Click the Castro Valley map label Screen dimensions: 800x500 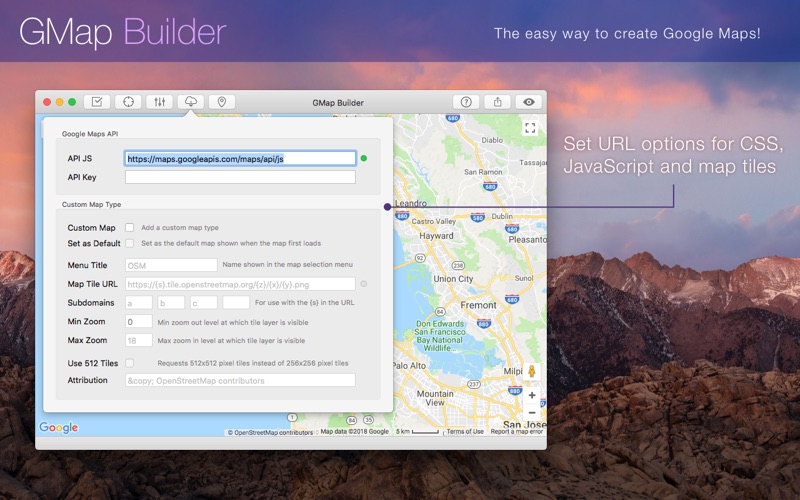pos(434,221)
